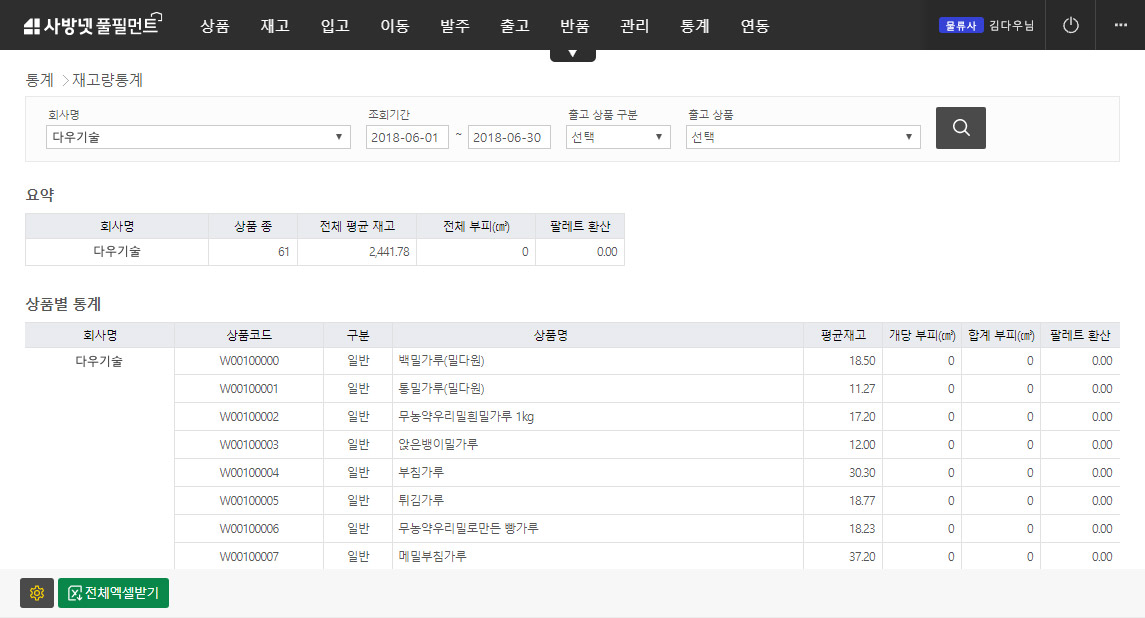The height and width of the screenshot is (618, 1145).
Task: Expand the top menu arrow handle
Action: click(572, 54)
